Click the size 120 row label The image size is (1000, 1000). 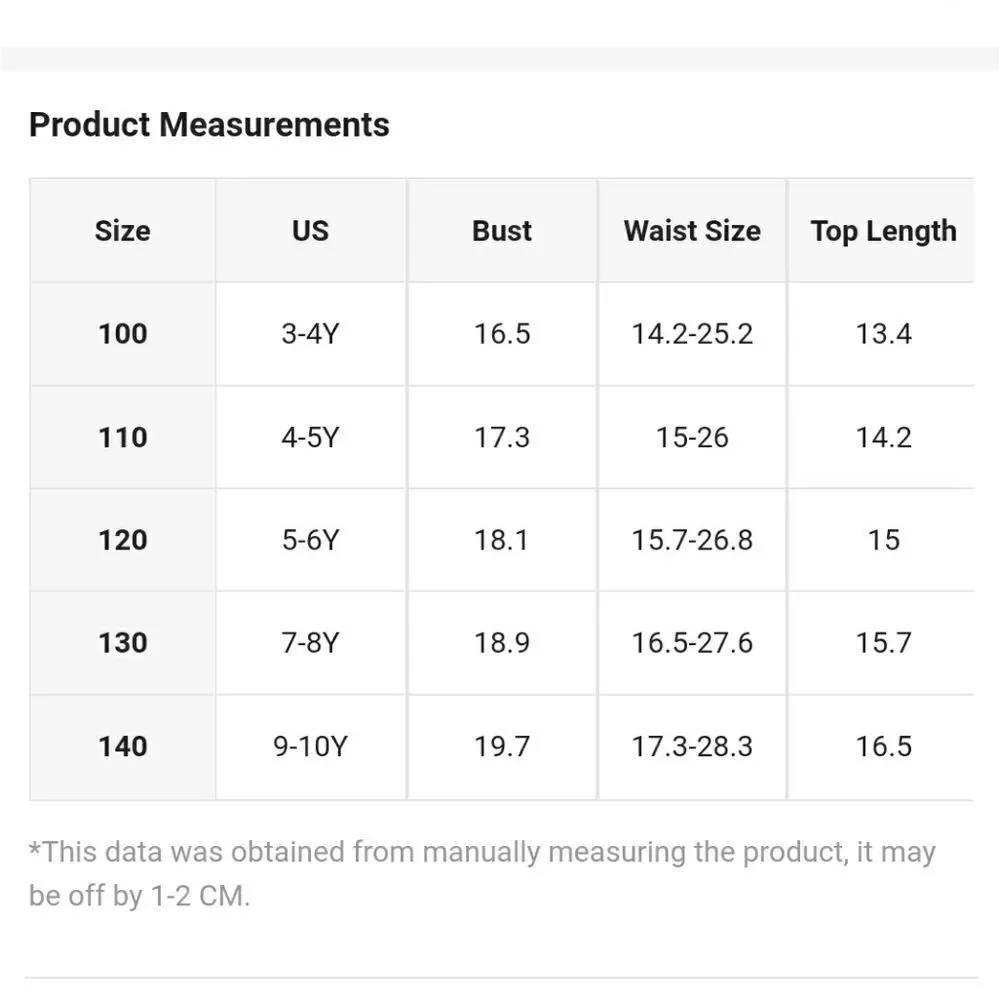122,540
